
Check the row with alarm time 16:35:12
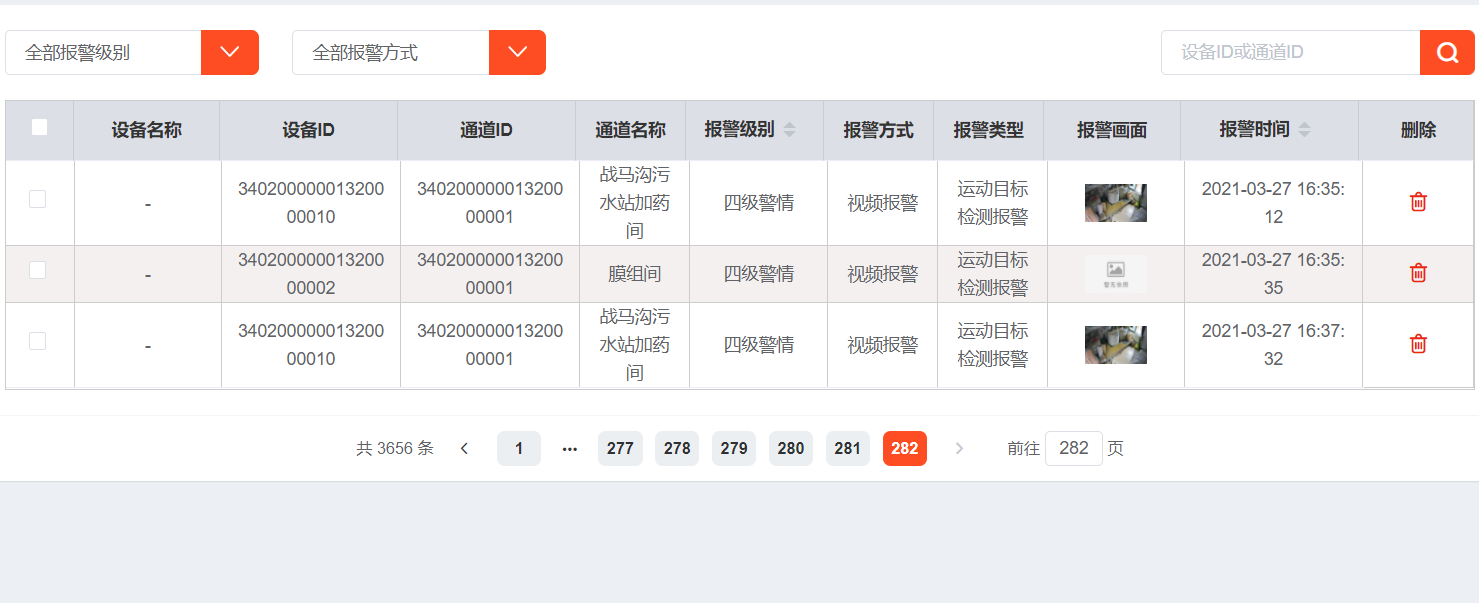(x=38, y=199)
